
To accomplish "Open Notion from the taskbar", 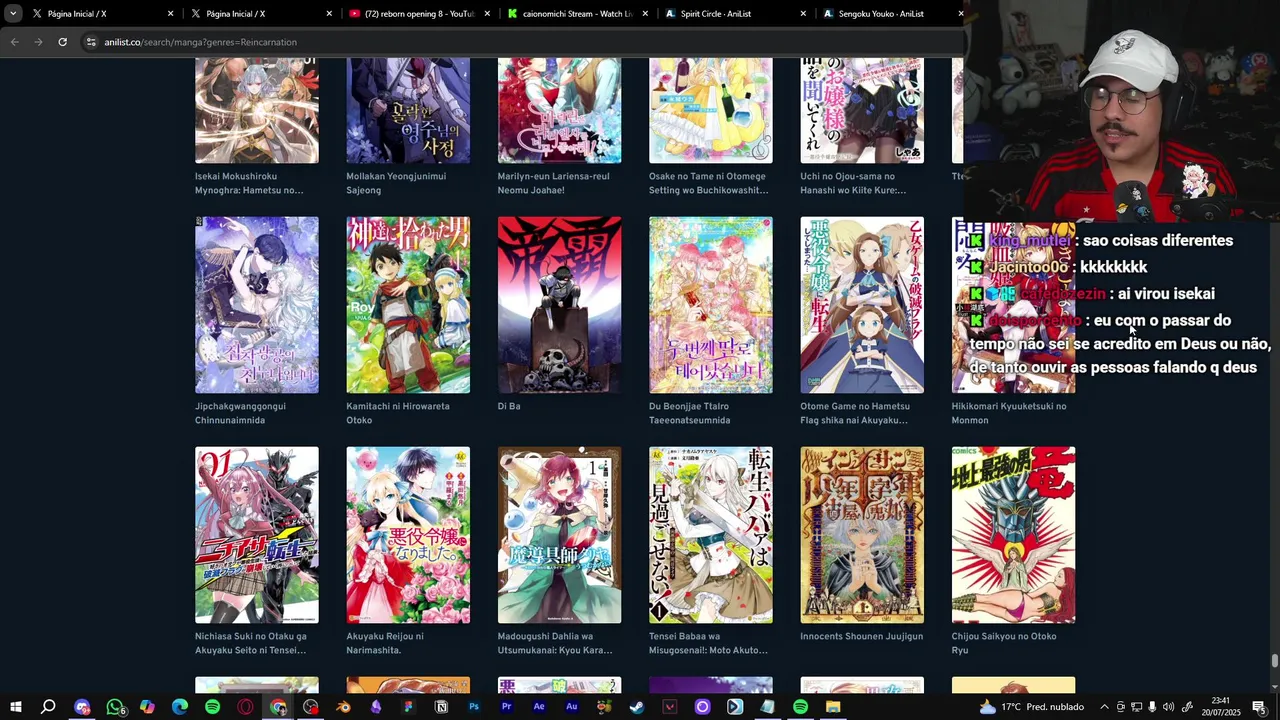I will click(x=441, y=707).
